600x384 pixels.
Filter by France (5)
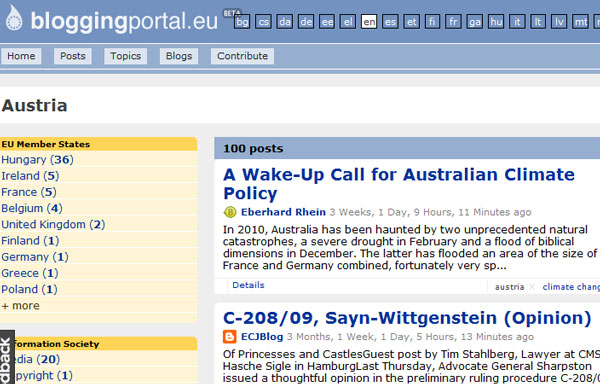(29, 192)
